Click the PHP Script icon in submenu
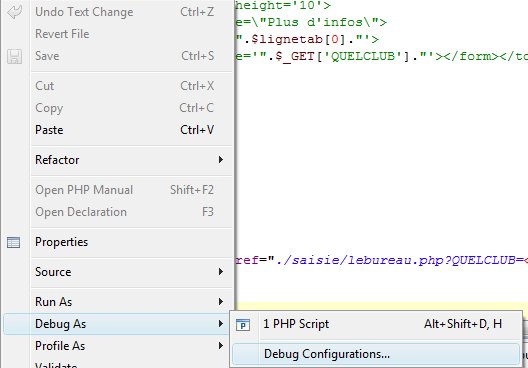Image resolution: width=528 pixels, height=368 pixels. coord(243,325)
